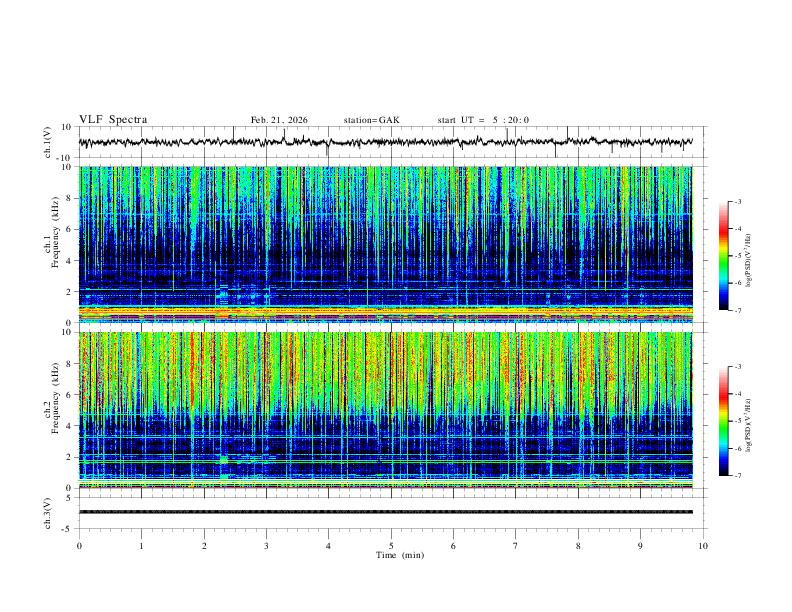Click the '8' tick label on the time axis
The image size is (792, 612).
click(578, 546)
